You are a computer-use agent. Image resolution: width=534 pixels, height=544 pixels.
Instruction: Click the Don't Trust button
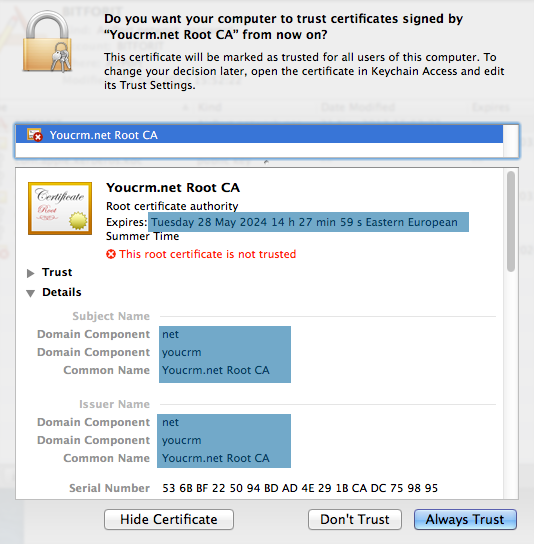pyautogui.click(x=355, y=519)
